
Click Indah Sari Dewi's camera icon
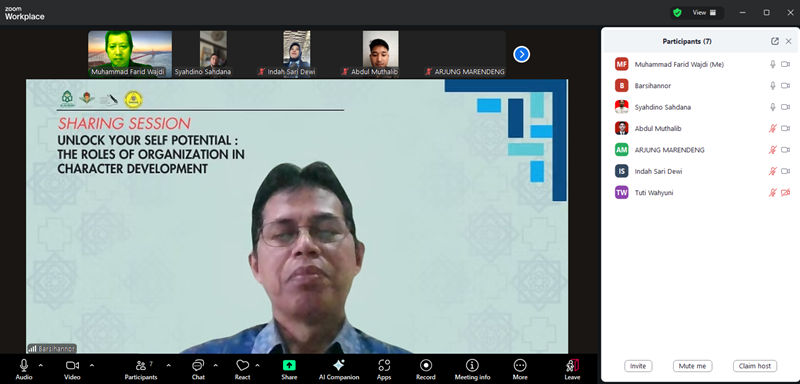pos(786,171)
